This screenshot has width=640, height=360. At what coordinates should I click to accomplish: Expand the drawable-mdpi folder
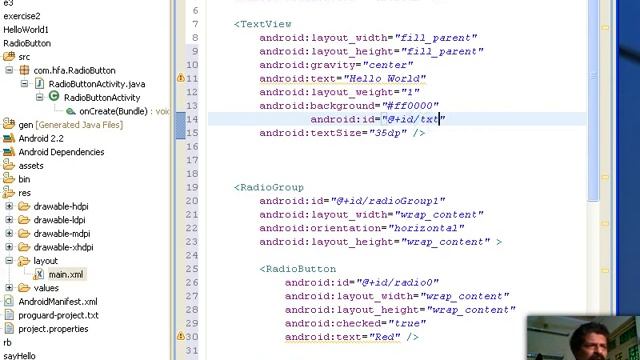coord(9,233)
